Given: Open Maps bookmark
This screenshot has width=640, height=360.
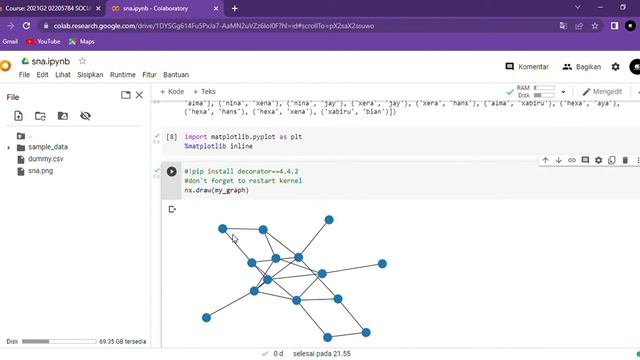Looking at the screenshot, I should pos(82,41).
